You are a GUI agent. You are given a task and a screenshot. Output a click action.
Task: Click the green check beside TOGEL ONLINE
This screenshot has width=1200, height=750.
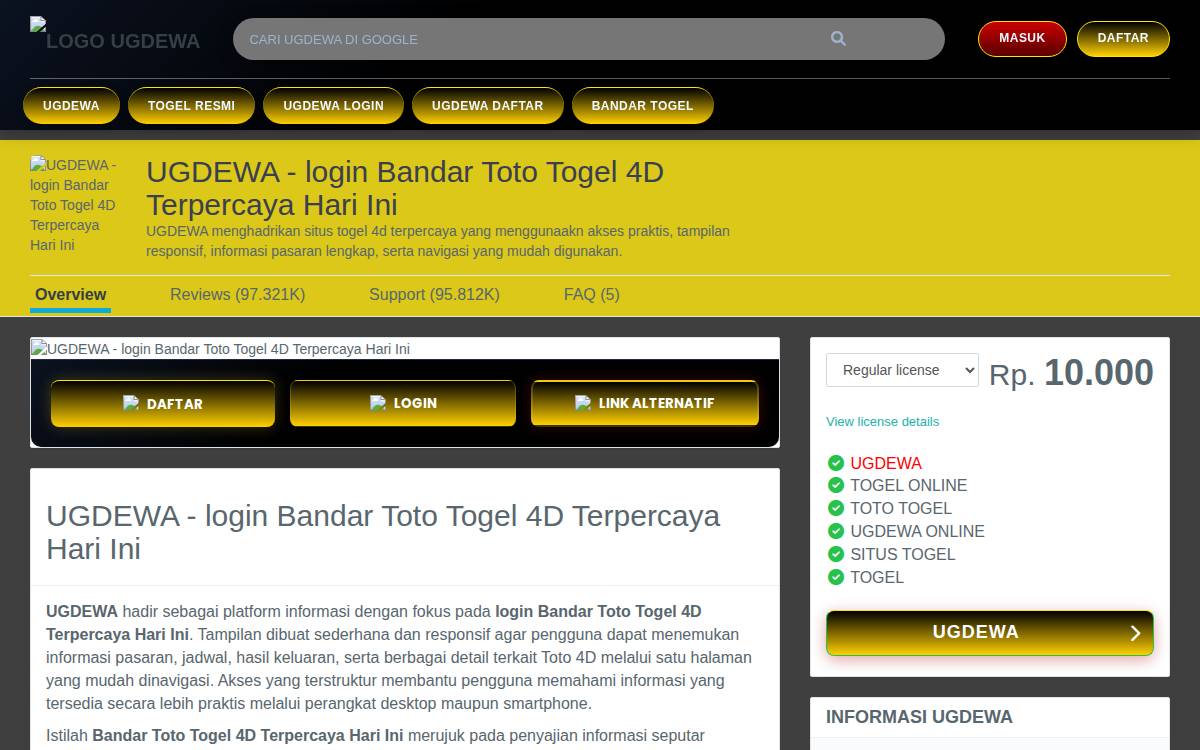click(x=836, y=485)
